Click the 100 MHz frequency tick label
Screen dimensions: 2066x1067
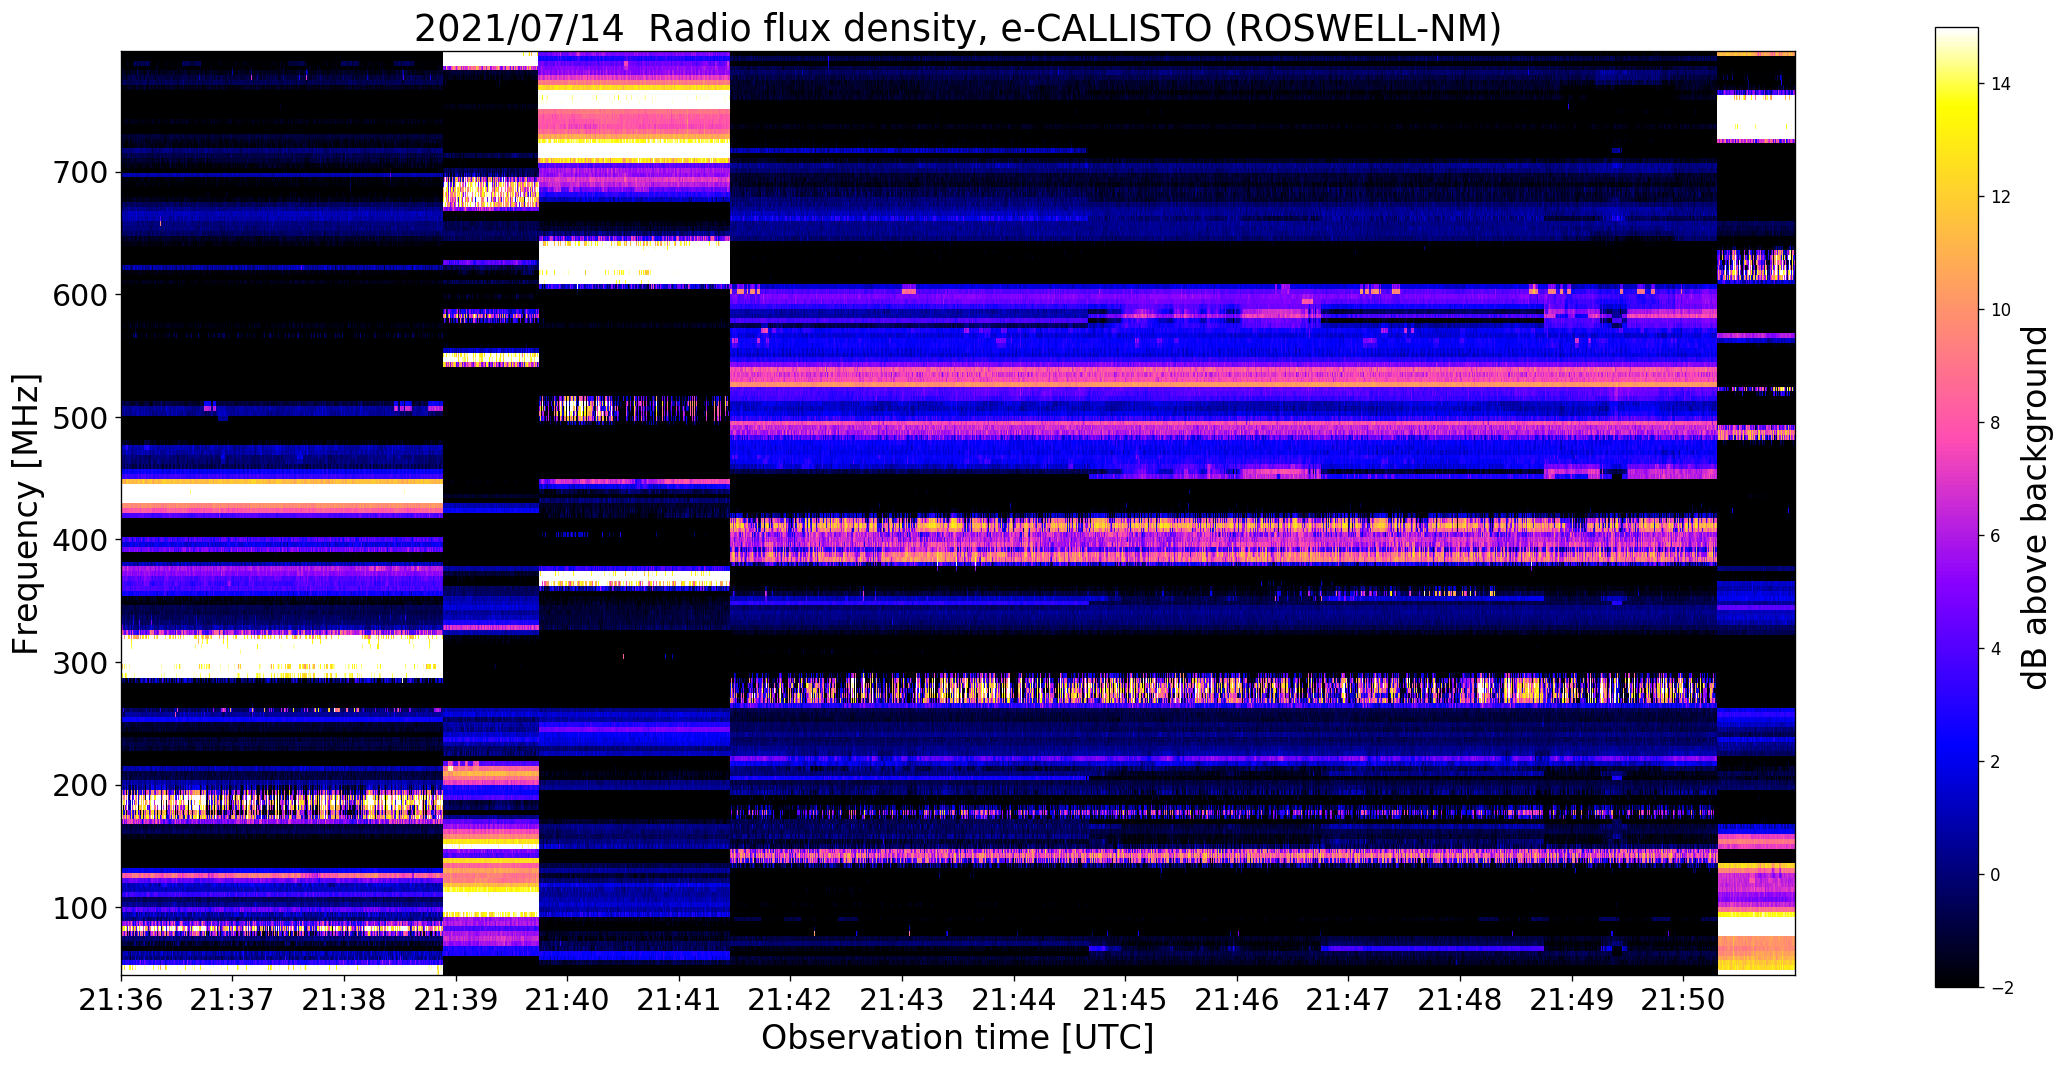click(78, 908)
